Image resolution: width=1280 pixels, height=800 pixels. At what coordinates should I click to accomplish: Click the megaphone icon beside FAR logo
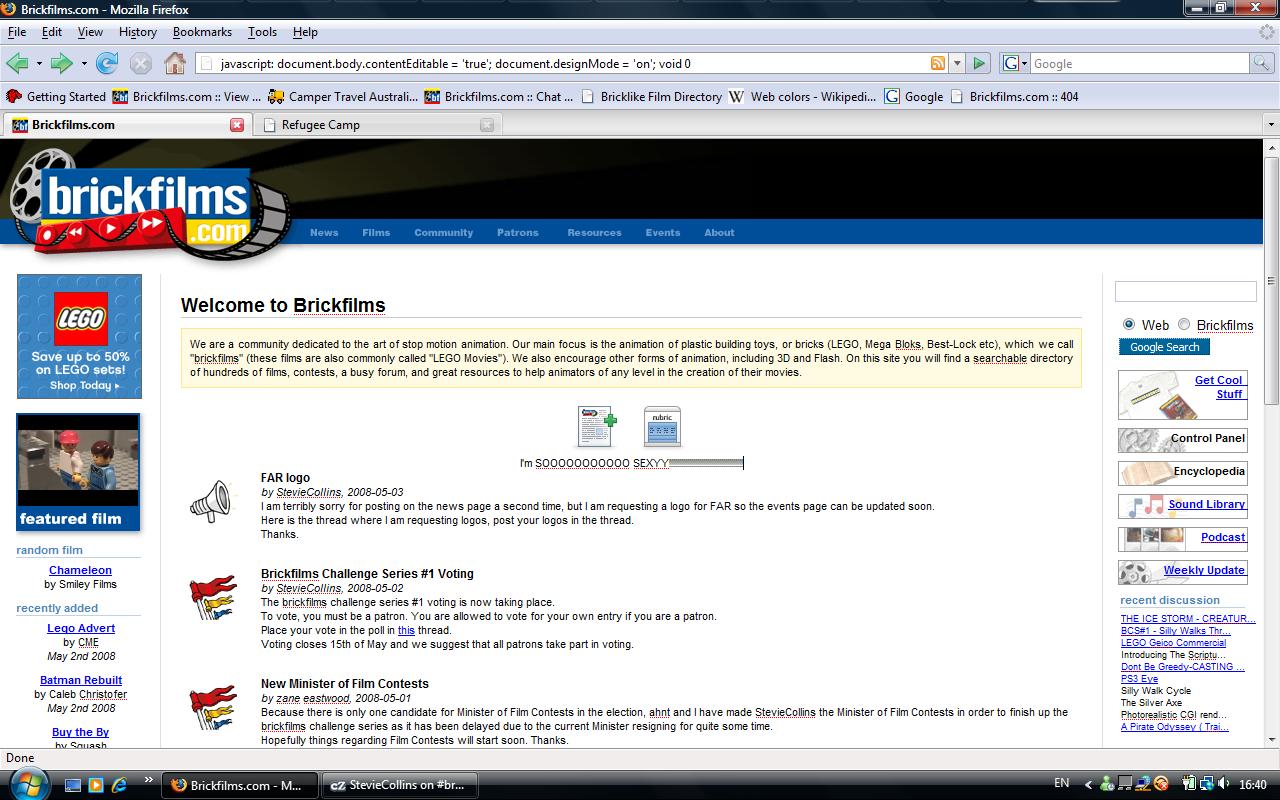tap(211, 501)
